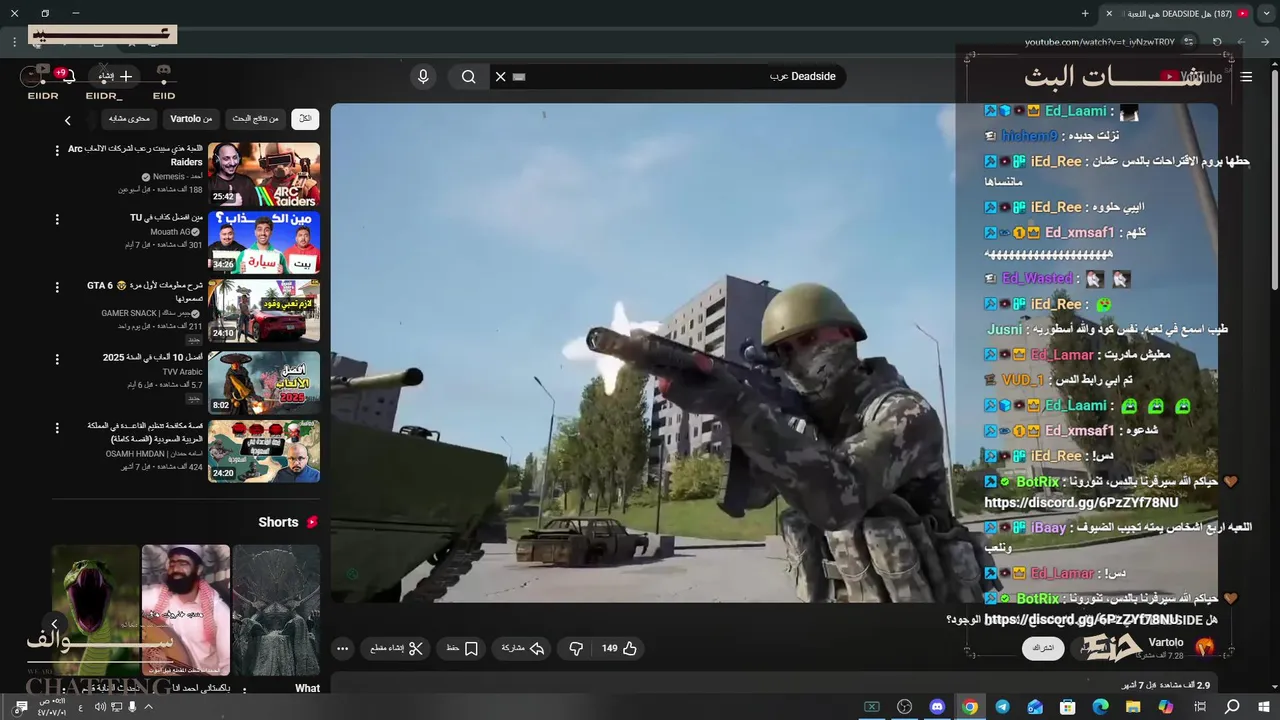Open the bearded man Shorts thumbnail
1280x720 pixels.
tap(186, 610)
